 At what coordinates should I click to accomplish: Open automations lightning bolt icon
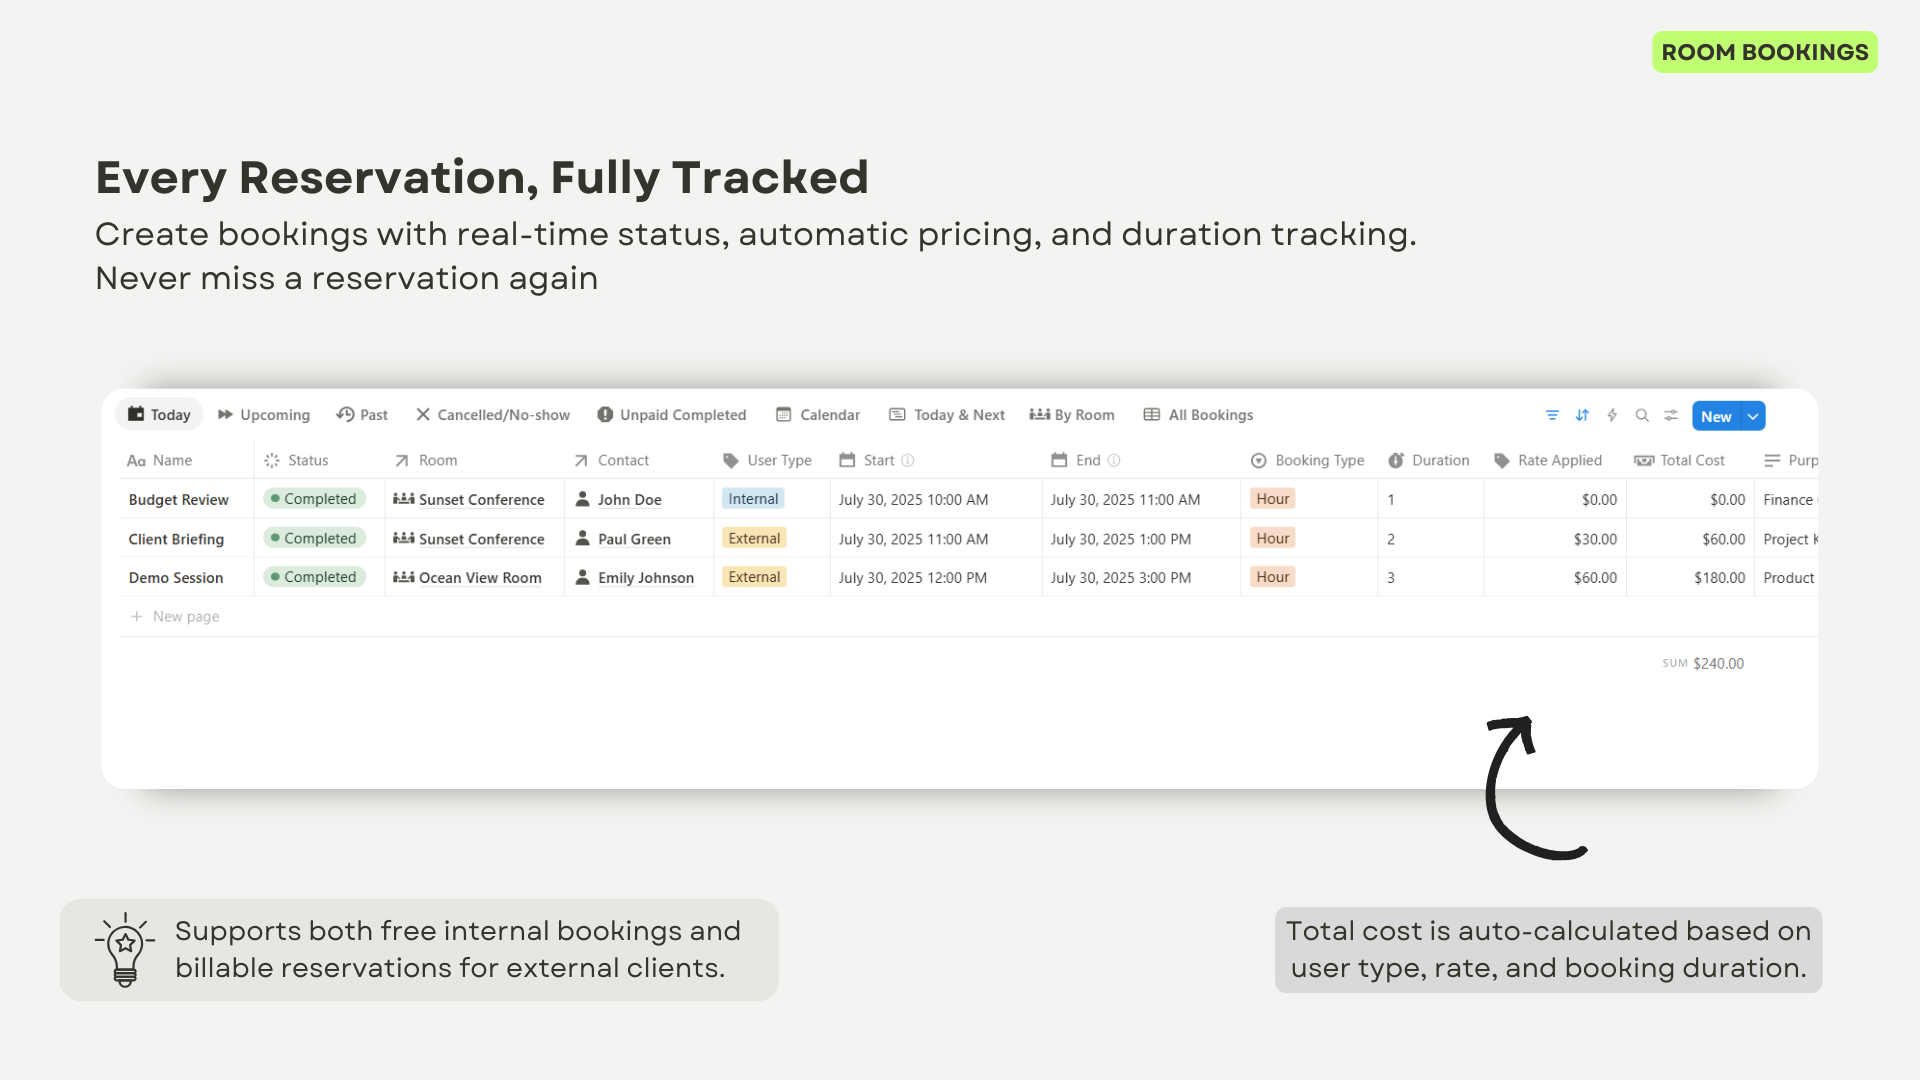(1612, 415)
